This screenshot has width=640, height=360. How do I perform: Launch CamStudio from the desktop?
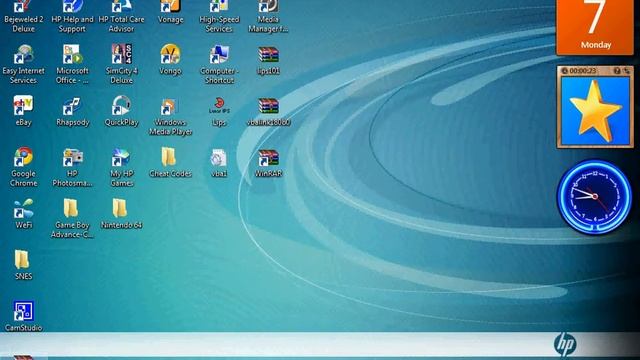click(23, 316)
